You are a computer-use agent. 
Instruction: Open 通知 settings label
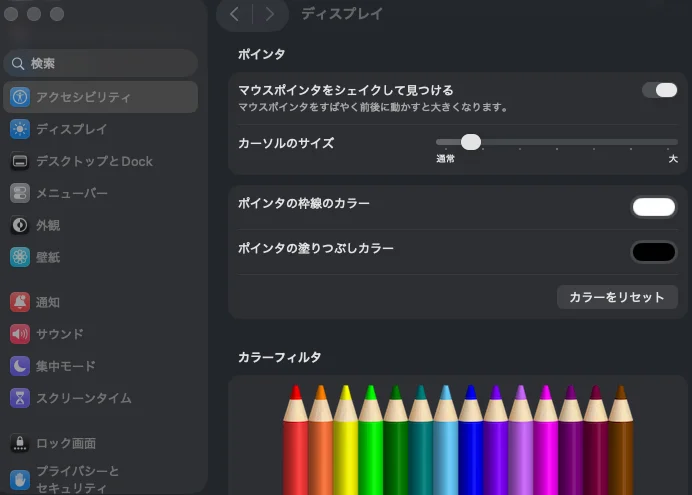(x=48, y=302)
